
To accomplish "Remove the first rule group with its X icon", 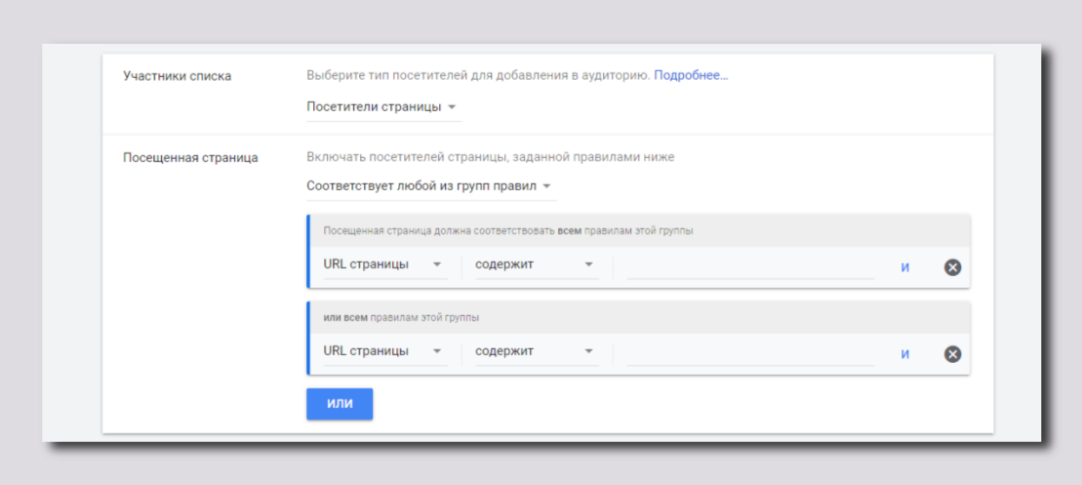I will [x=952, y=267].
